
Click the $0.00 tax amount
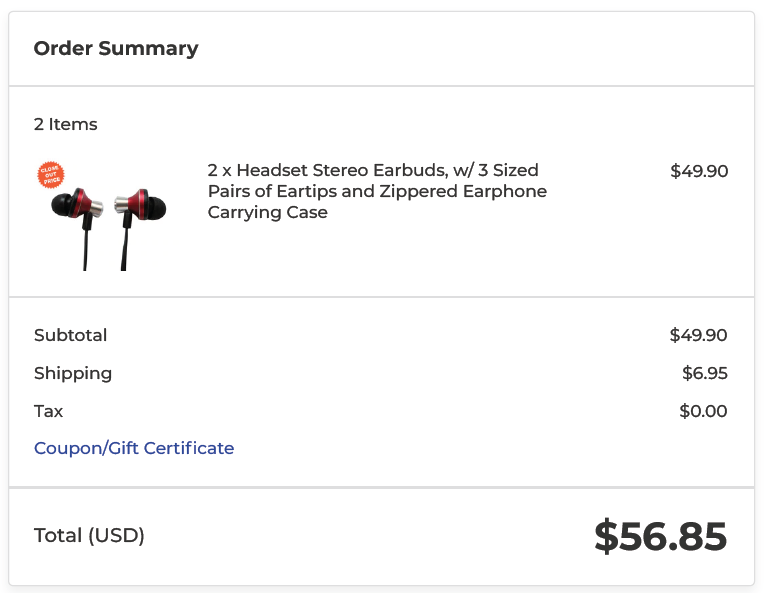click(x=702, y=411)
